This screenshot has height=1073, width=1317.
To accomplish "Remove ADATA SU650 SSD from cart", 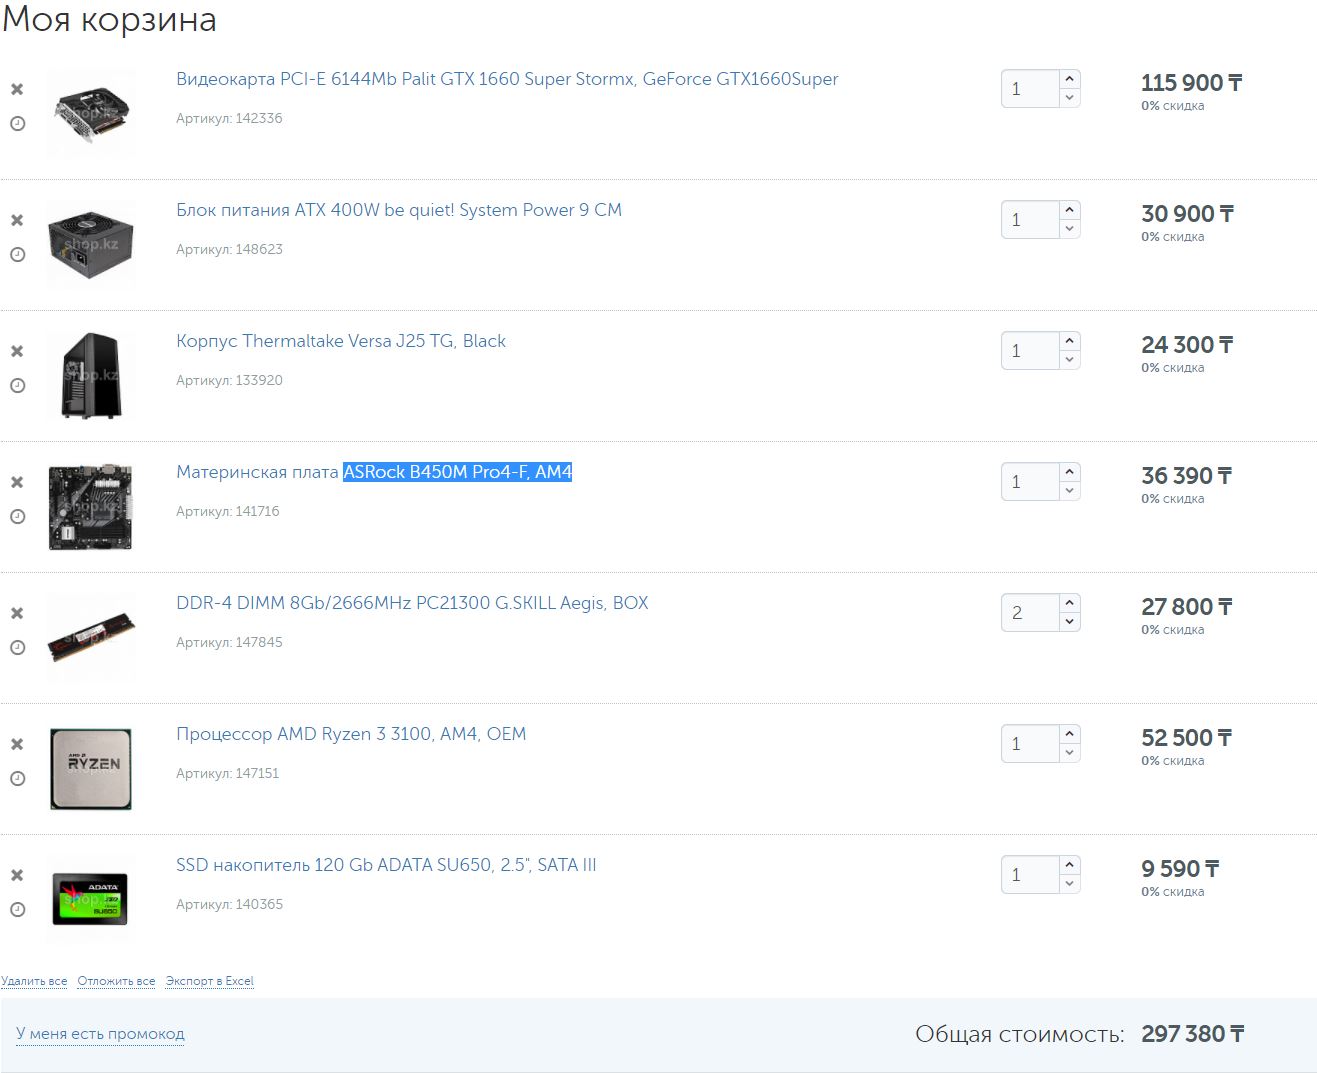I will click(x=17, y=875).
